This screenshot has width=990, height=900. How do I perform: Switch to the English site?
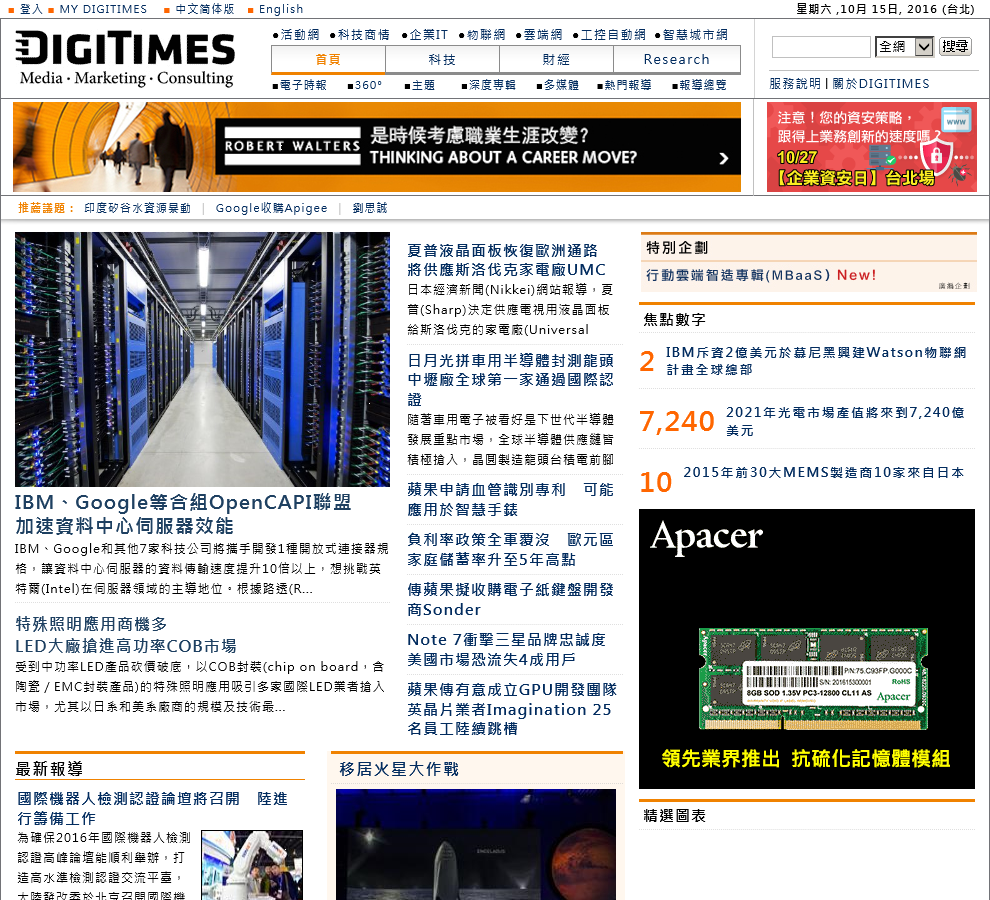281,9
